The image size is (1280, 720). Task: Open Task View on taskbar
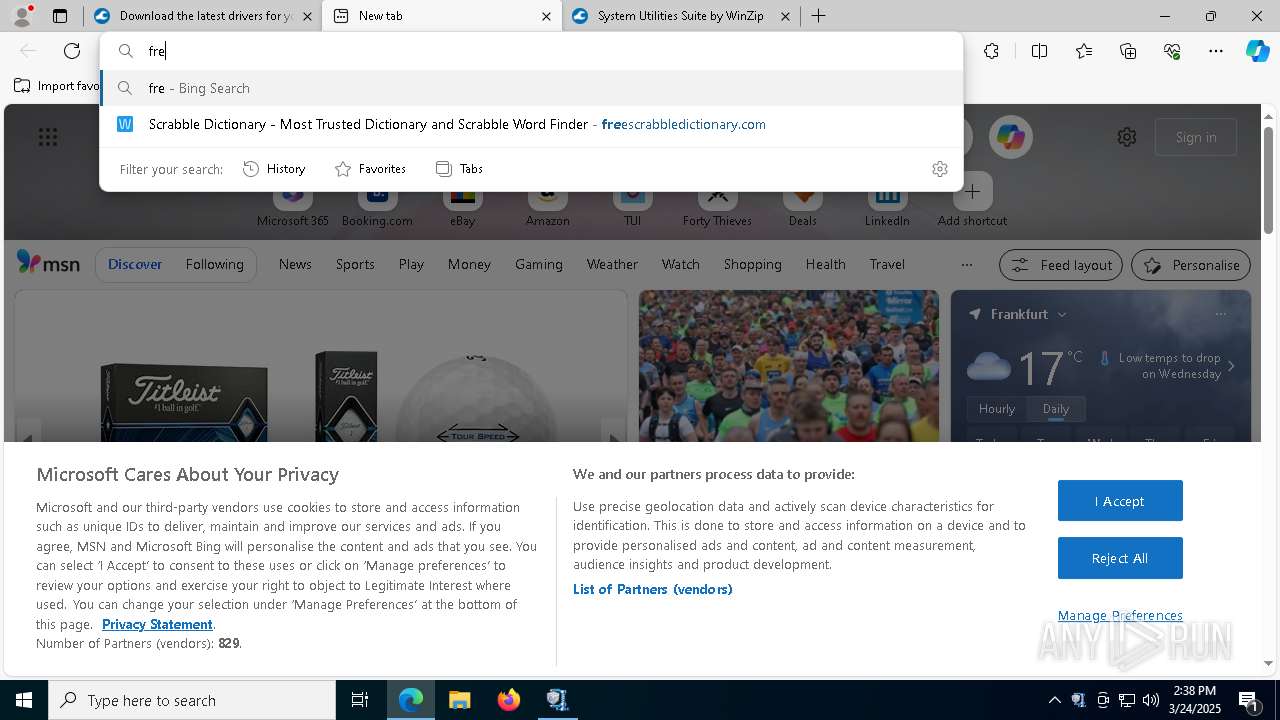point(360,700)
